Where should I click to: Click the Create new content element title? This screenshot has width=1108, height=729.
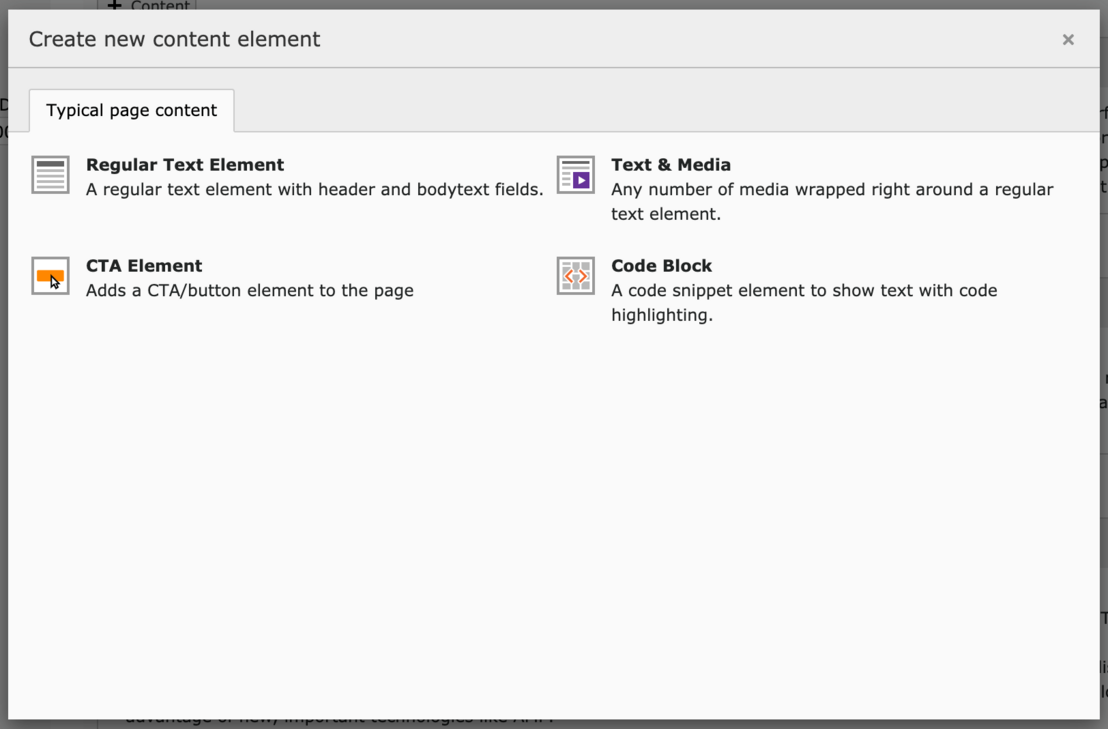pyautogui.click(x=174, y=39)
